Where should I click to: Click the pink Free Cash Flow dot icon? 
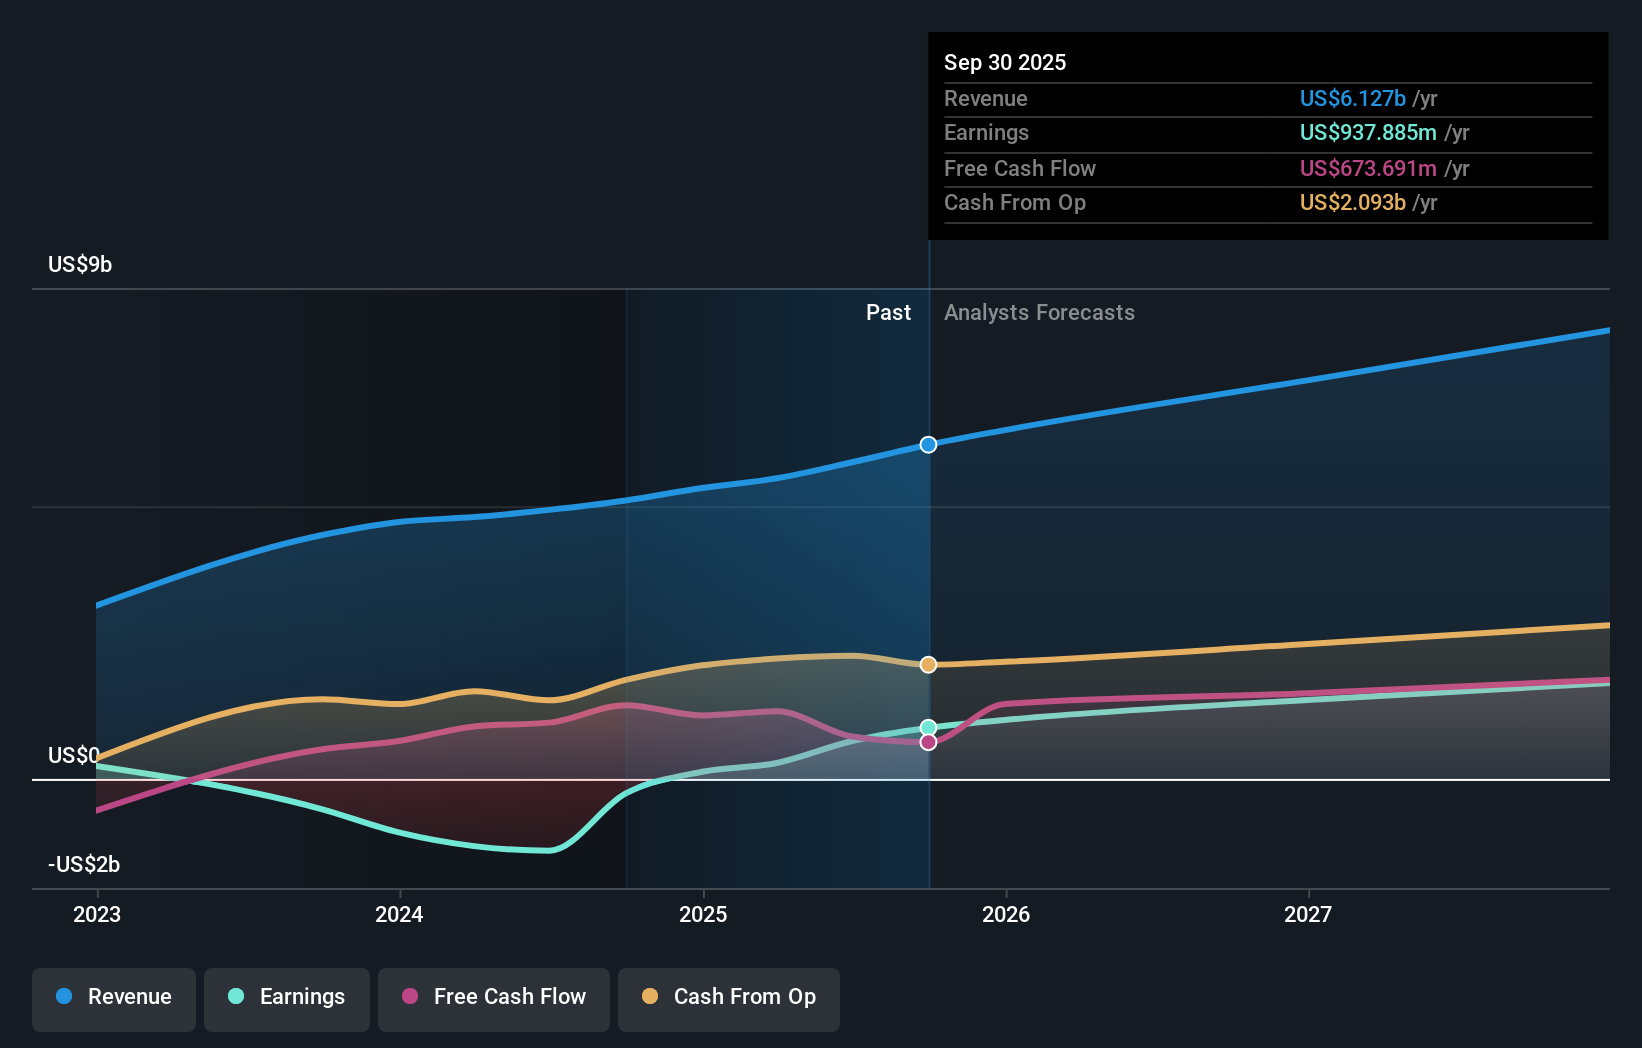410,997
